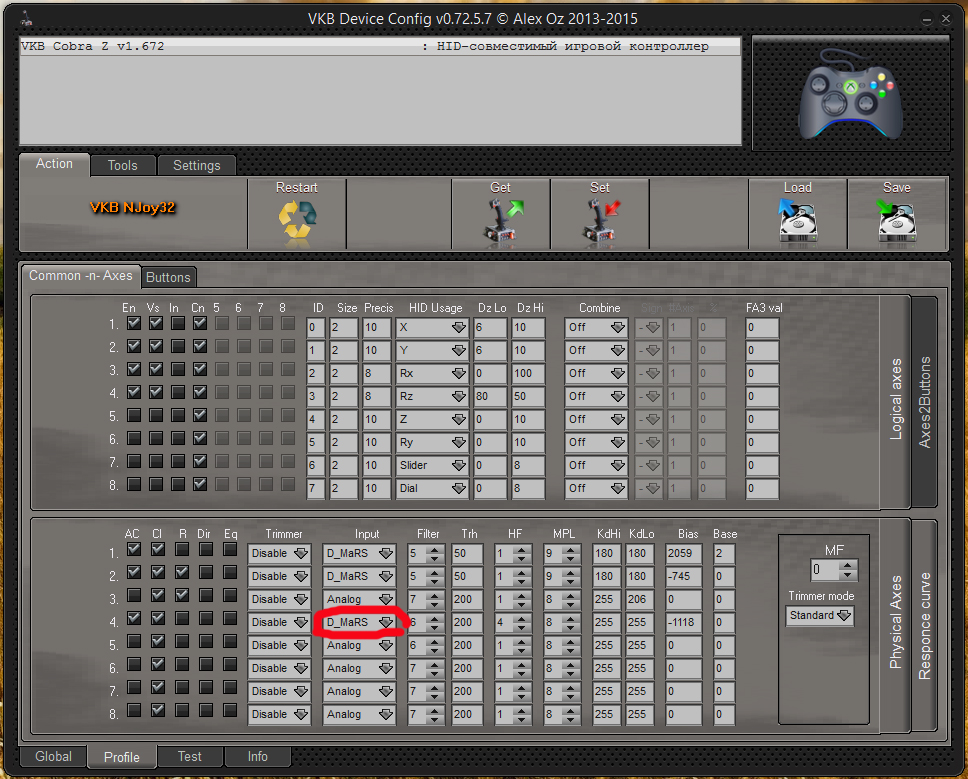This screenshot has width=968, height=779.
Task: Toggle En checkbox for logical axis 1
Action: point(133,323)
